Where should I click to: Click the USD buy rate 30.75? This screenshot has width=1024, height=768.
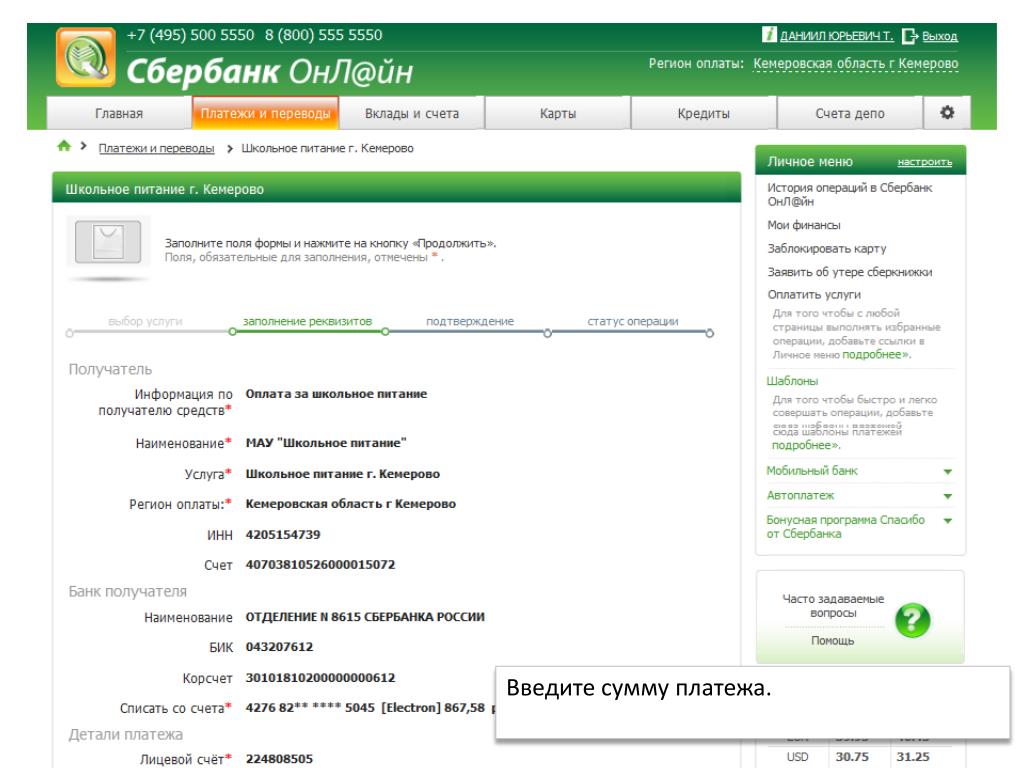pyautogui.click(x=852, y=757)
